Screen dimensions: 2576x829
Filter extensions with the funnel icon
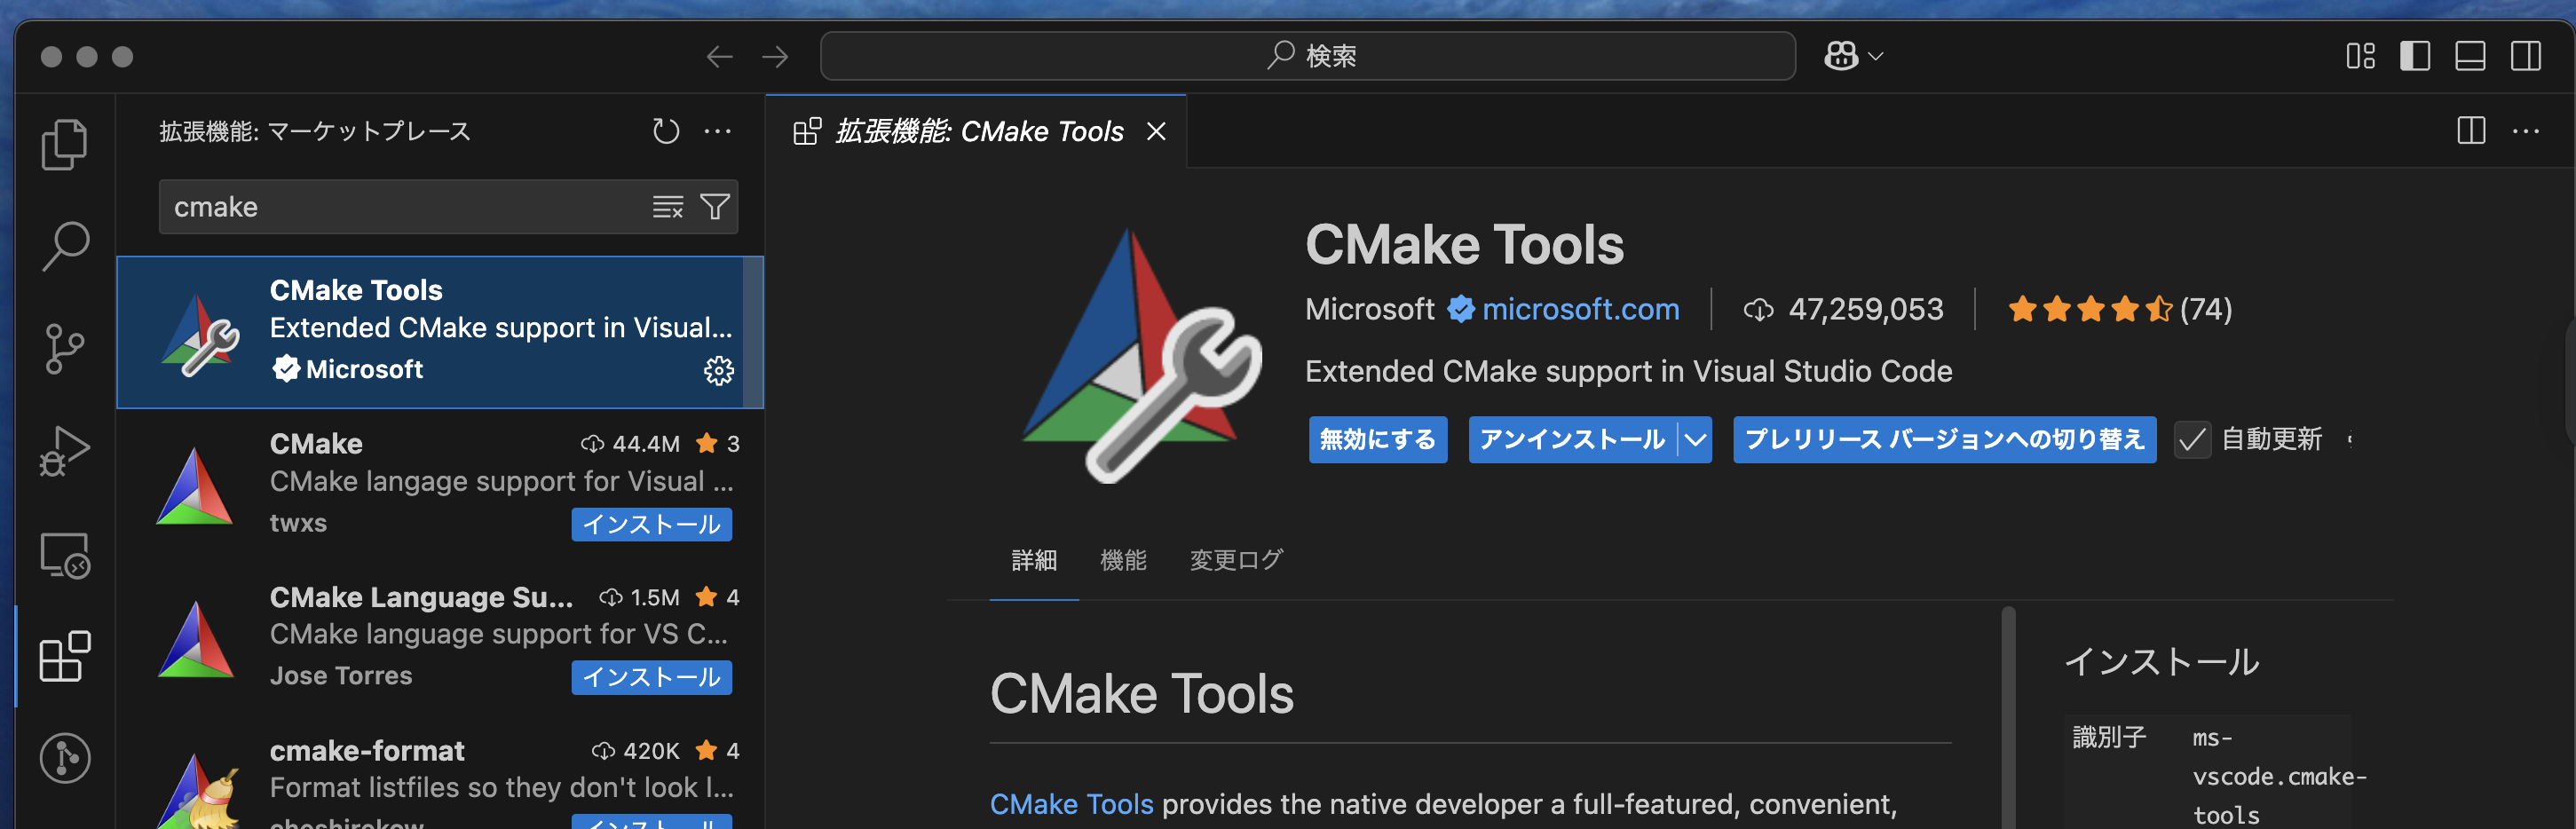click(714, 207)
